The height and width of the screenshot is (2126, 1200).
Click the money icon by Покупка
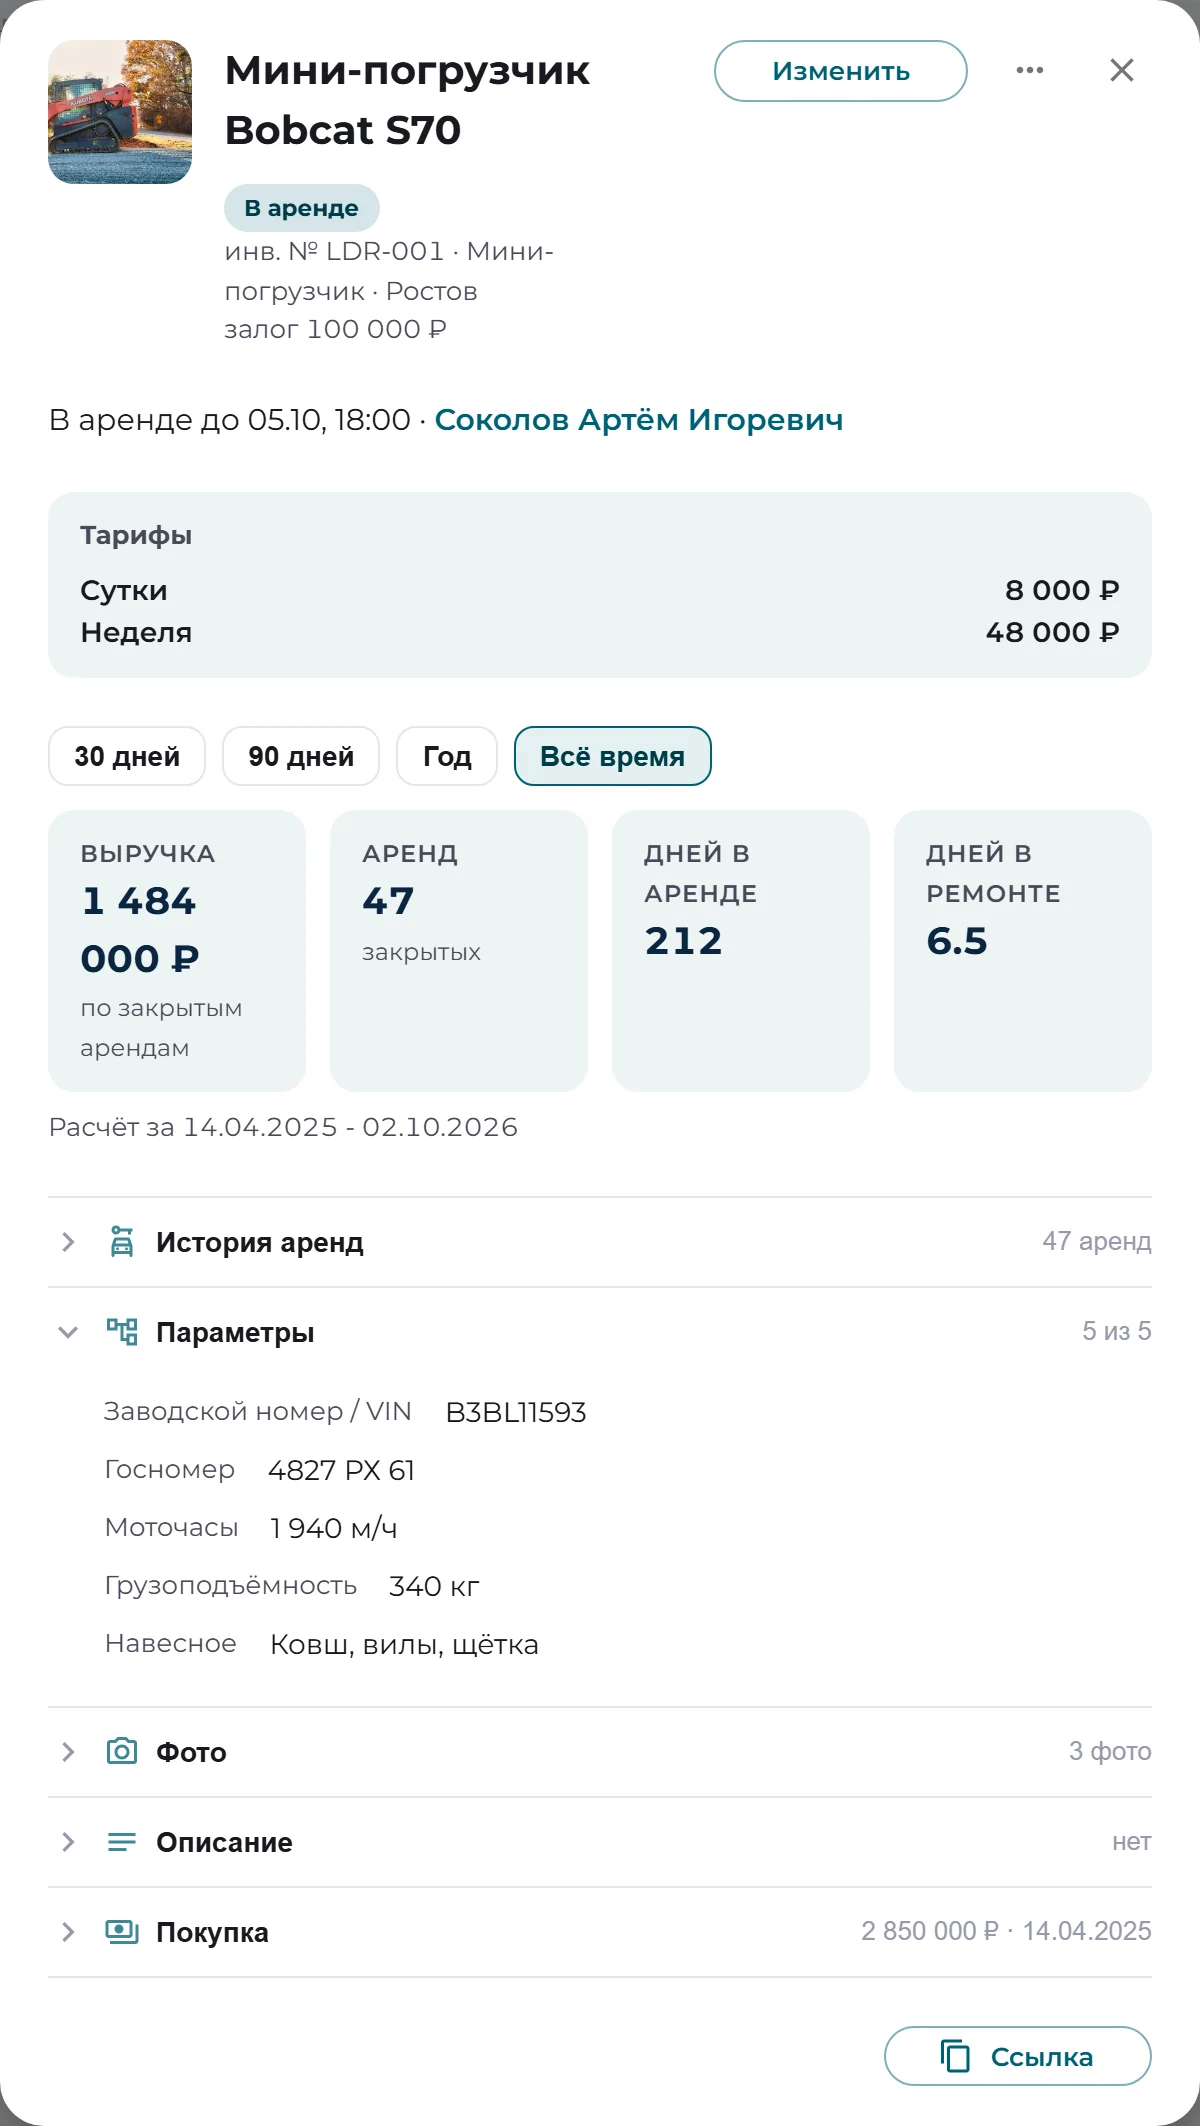point(122,1931)
